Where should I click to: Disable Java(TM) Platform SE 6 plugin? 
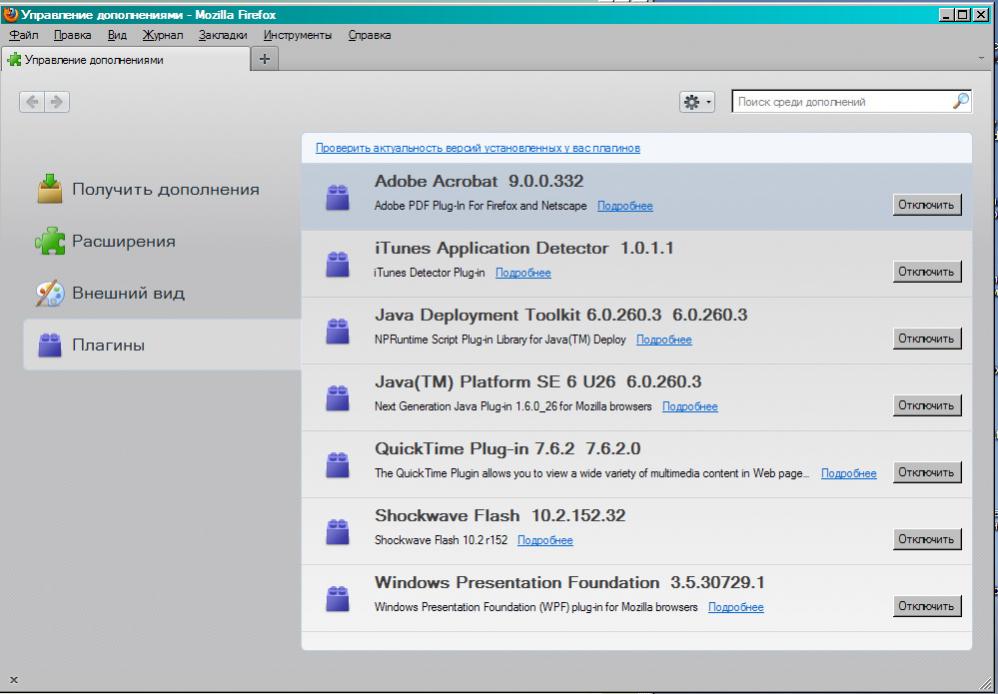tap(927, 405)
